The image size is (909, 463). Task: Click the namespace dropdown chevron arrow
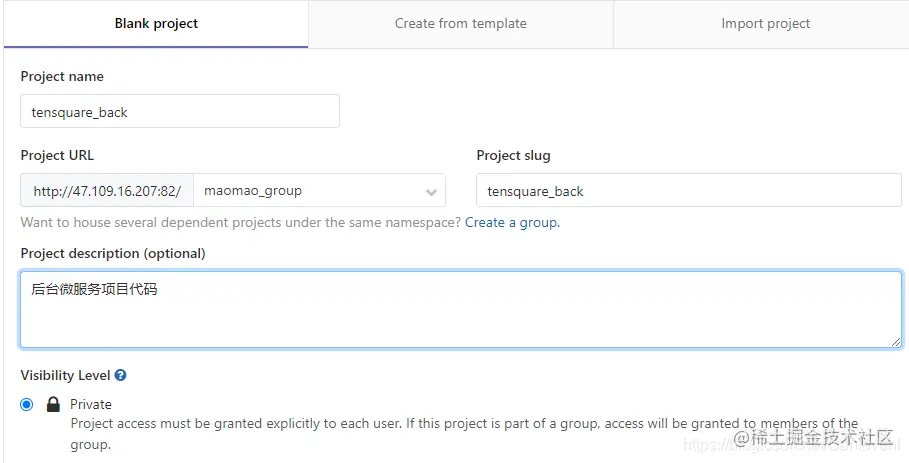click(431, 192)
